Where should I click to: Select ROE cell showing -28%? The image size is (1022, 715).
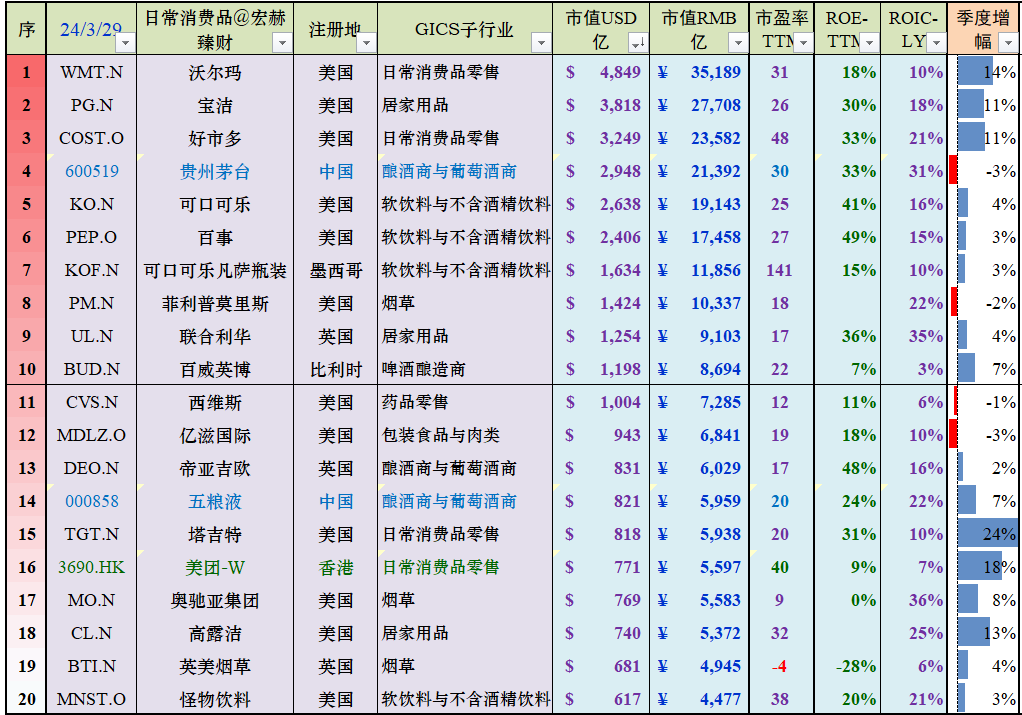click(847, 666)
